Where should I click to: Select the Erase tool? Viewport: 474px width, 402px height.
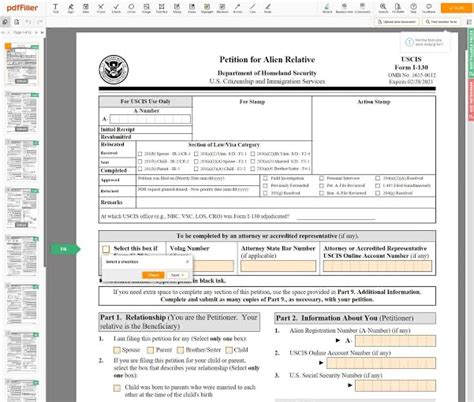pyautogui.click(x=192, y=8)
